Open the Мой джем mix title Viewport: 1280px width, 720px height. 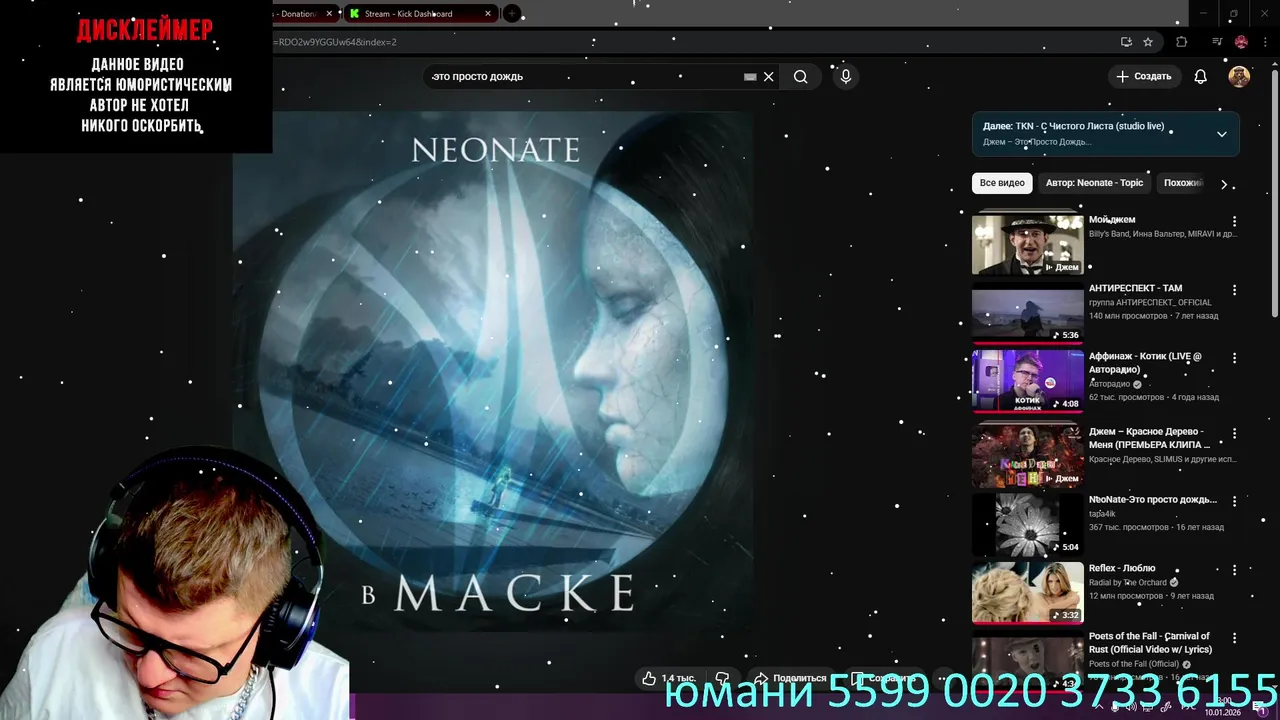pos(1112,219)
